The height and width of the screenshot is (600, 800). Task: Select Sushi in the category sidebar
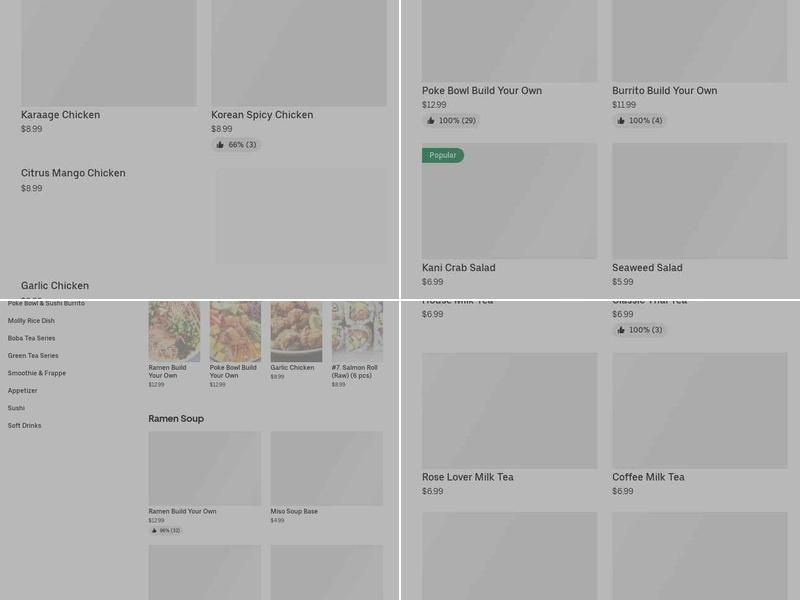pyautogui.click(x=16, y=408)
